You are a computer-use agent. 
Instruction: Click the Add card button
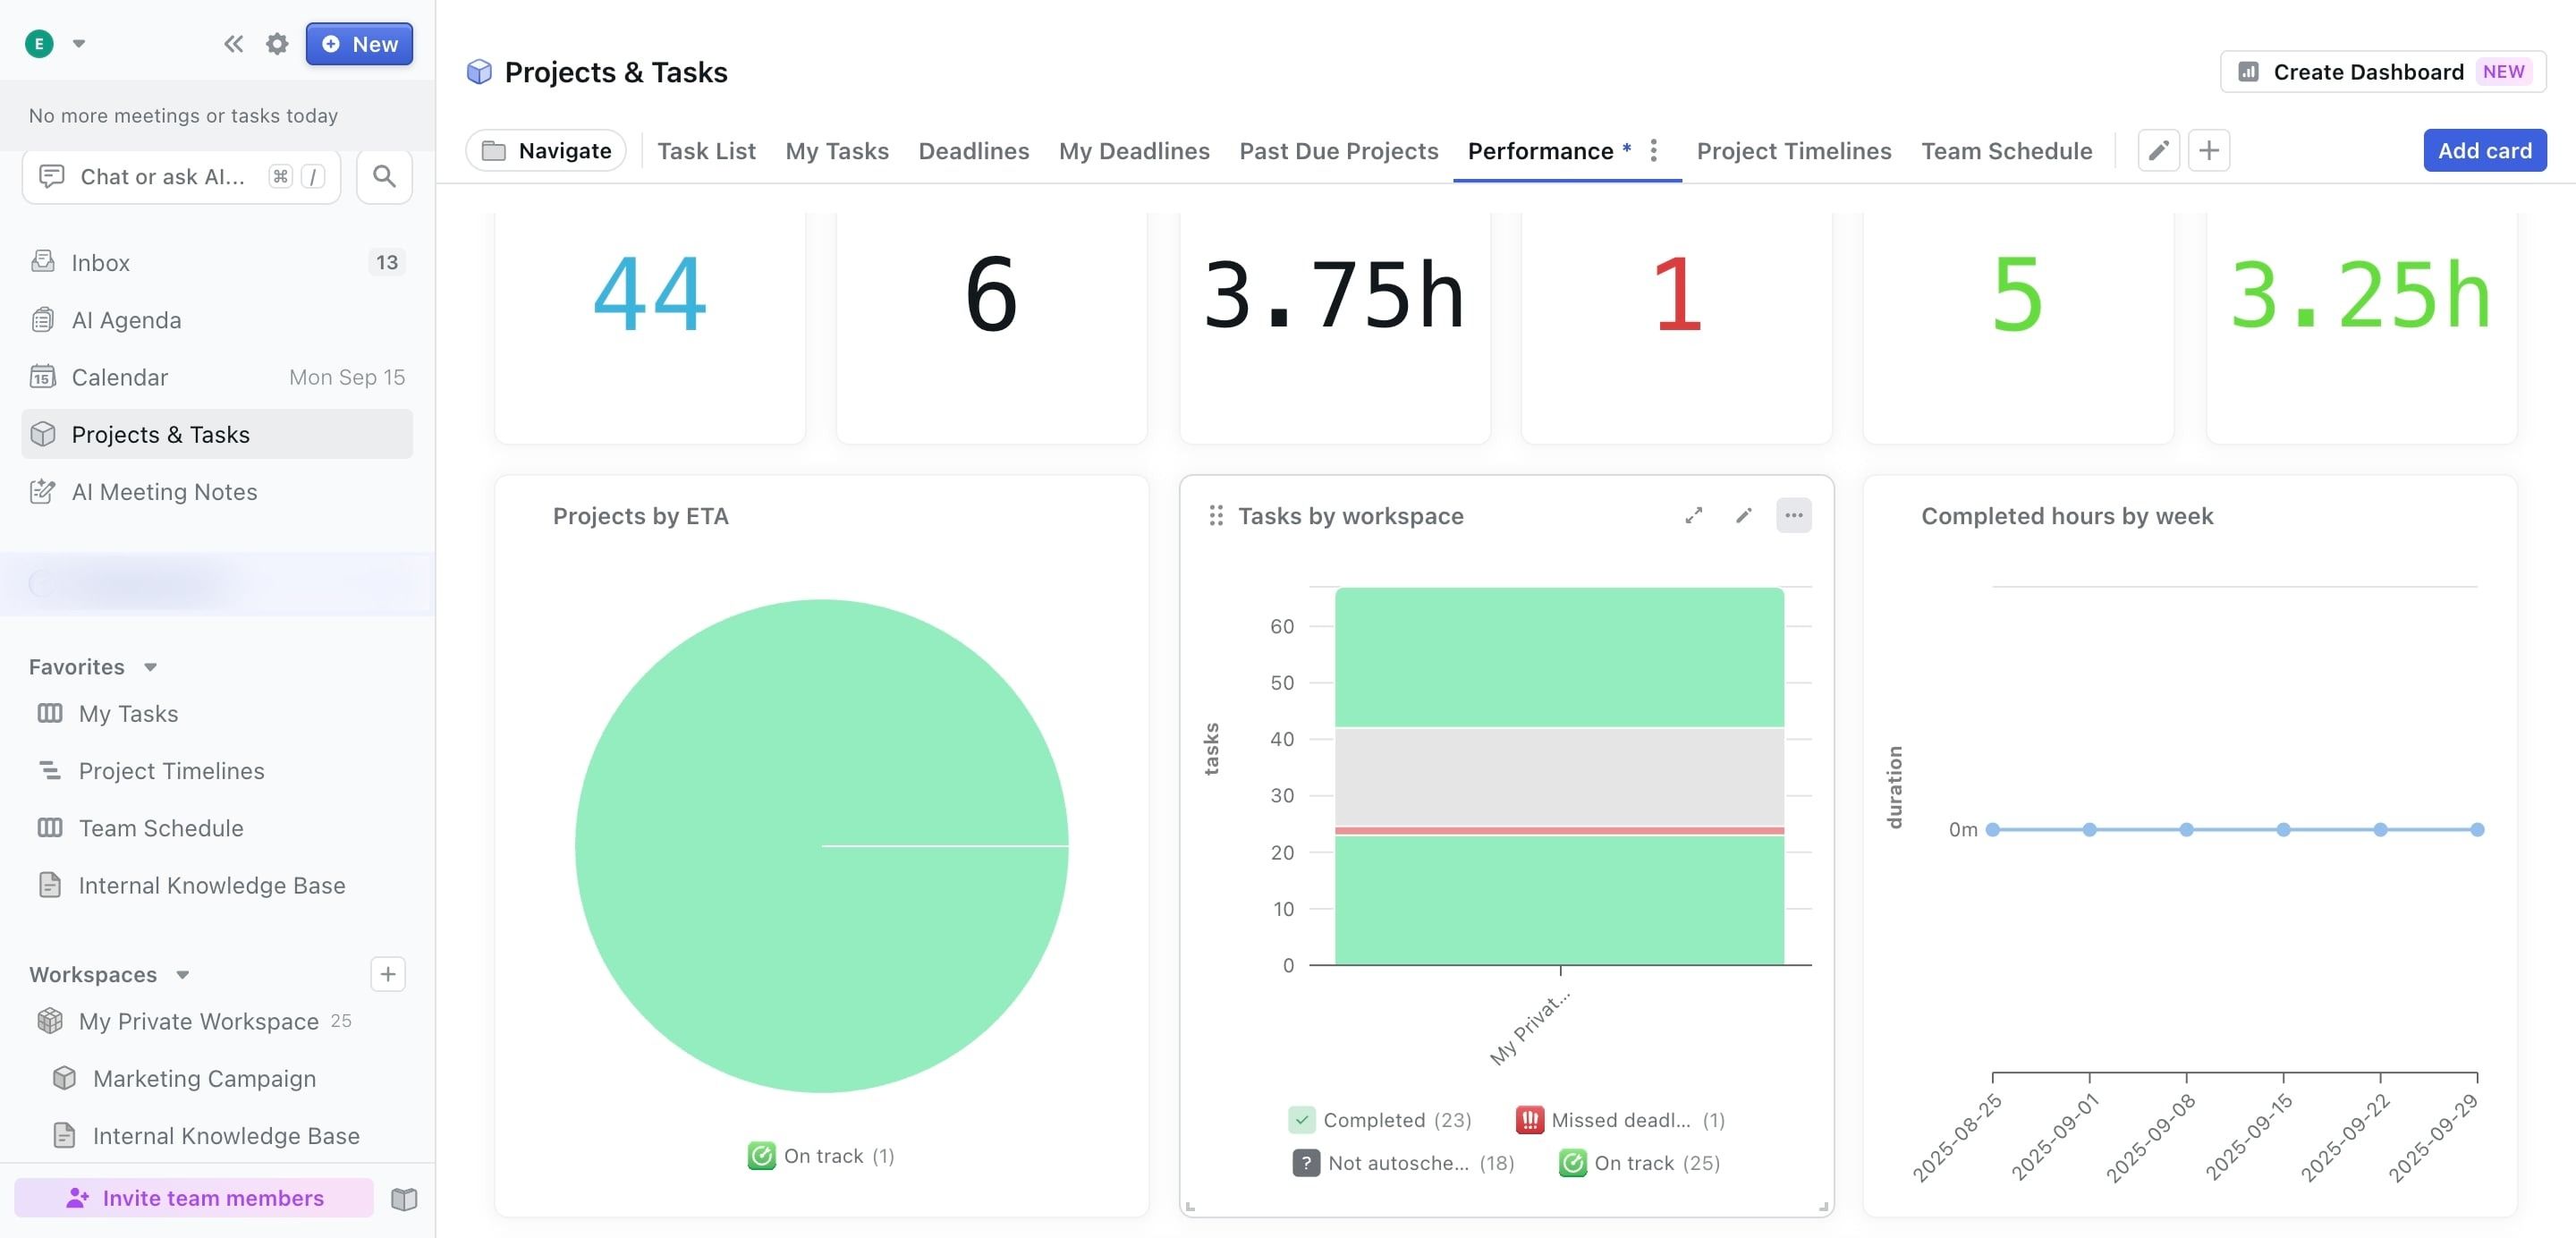click(x=2485, y=151)
